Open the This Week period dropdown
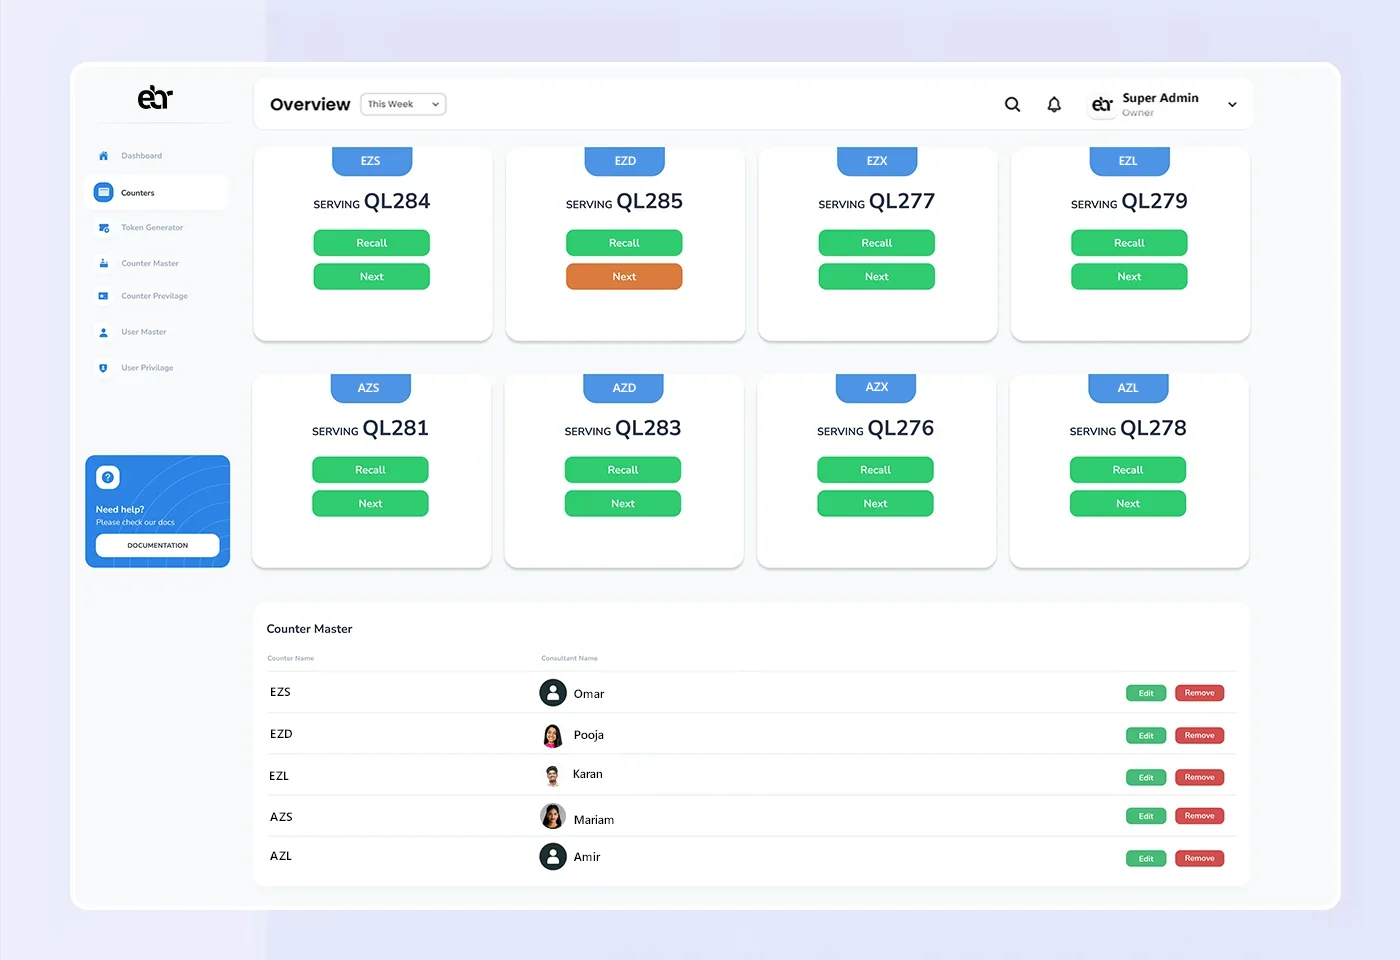 coord(403,103)
